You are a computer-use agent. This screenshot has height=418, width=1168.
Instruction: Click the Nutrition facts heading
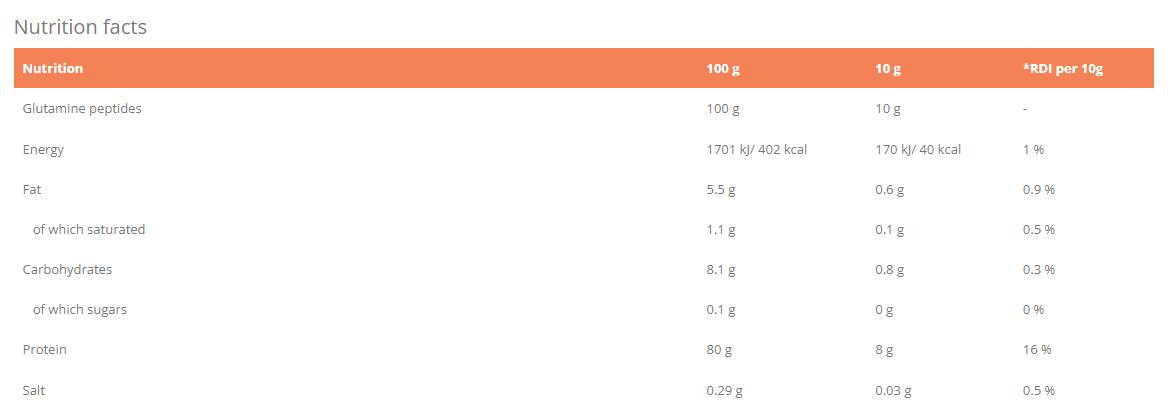tap(81, 27)
